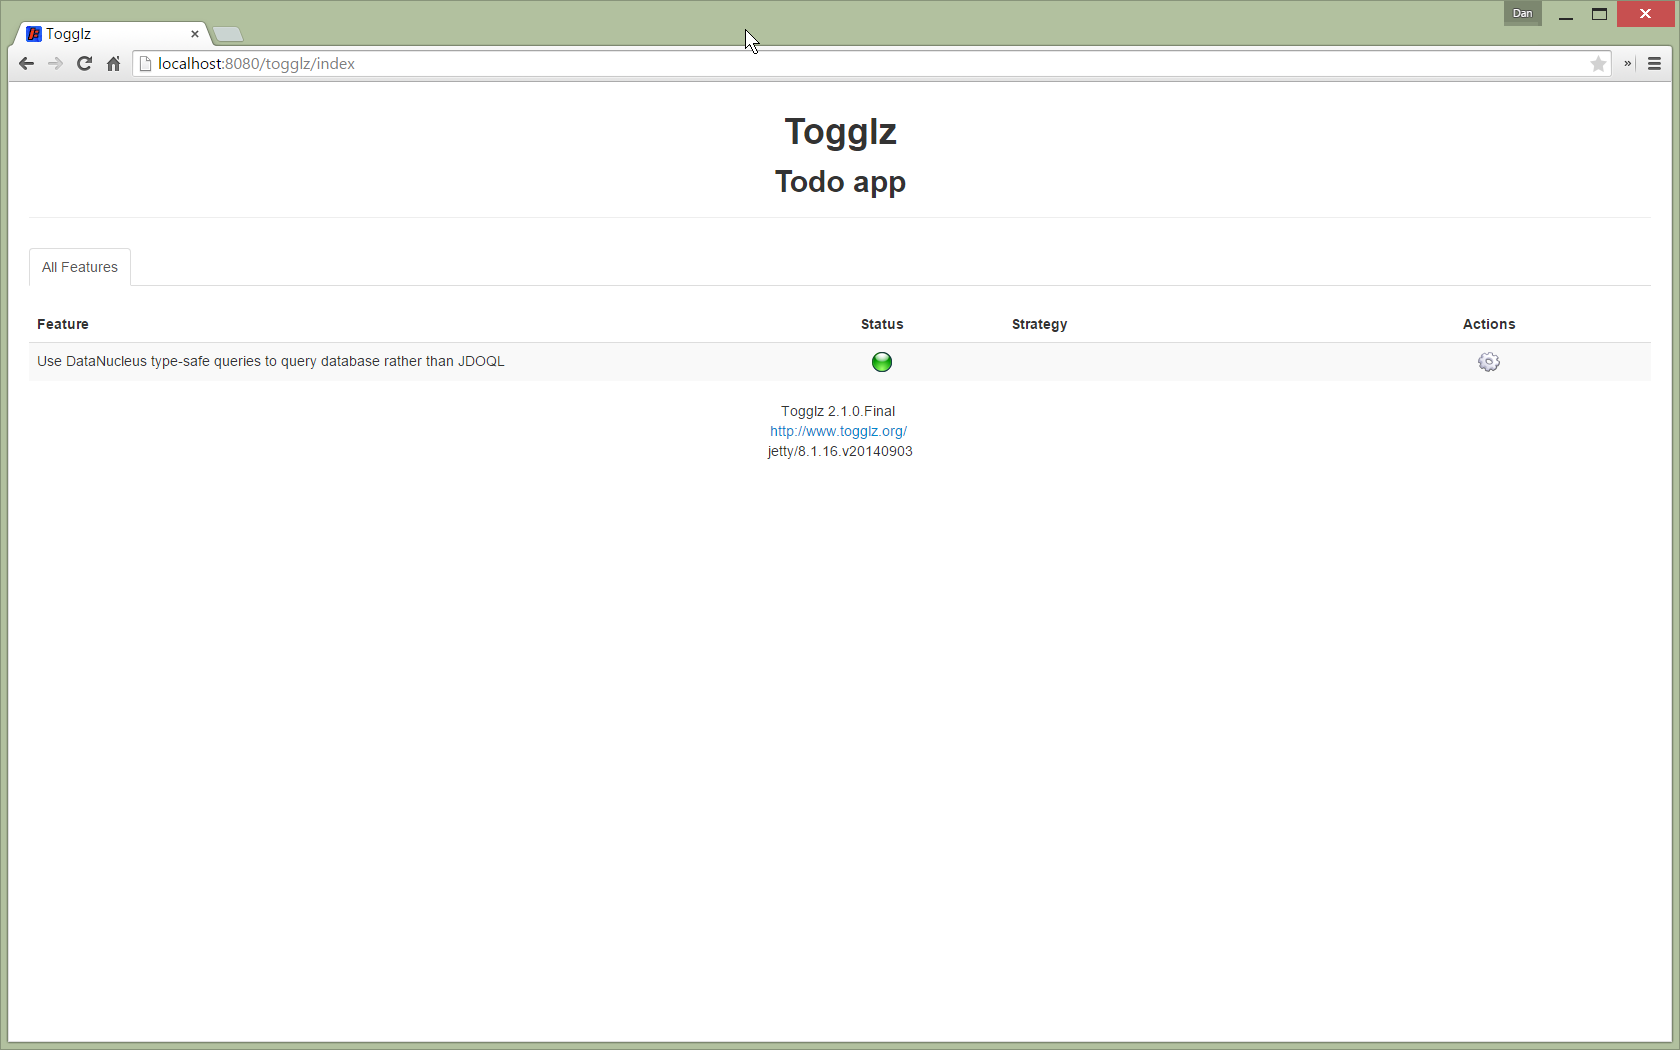
Task: Click the jetty/8.1.16.v20140903 text
Action: [840, 451]
